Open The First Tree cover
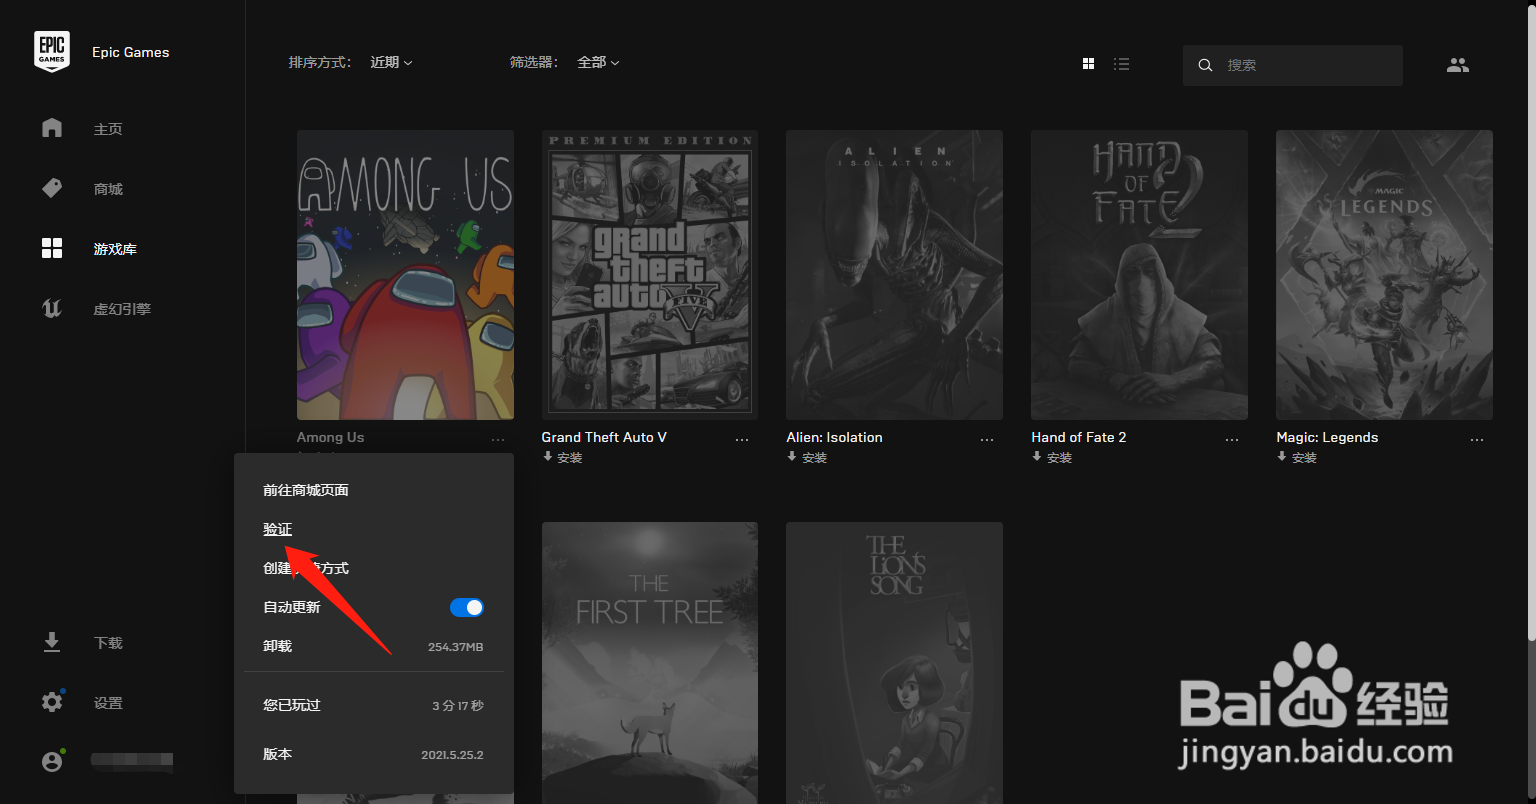Screen dimensions: 1536x804 pos(650,663)
